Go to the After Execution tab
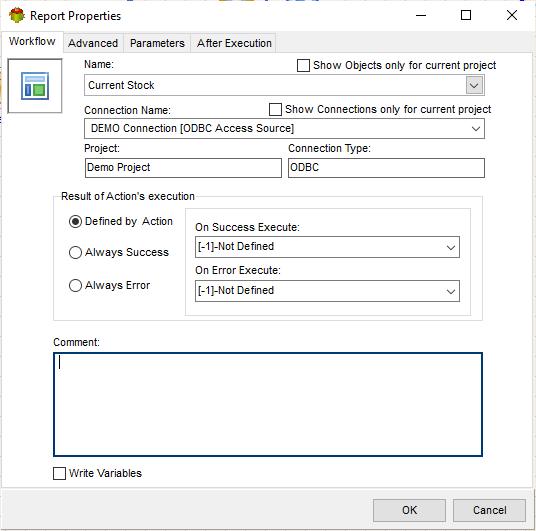This screenshot has width=536, height=531. tap(234, 43)
